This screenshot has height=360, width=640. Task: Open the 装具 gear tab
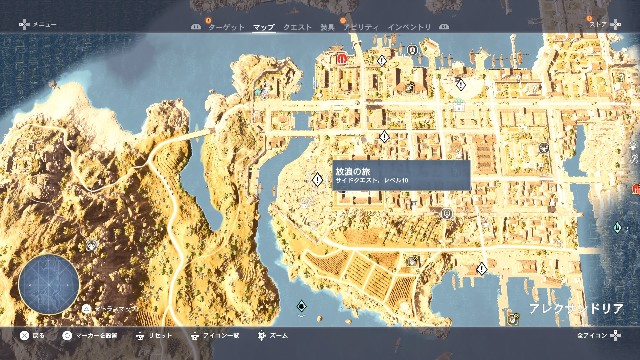coord(327,27)
